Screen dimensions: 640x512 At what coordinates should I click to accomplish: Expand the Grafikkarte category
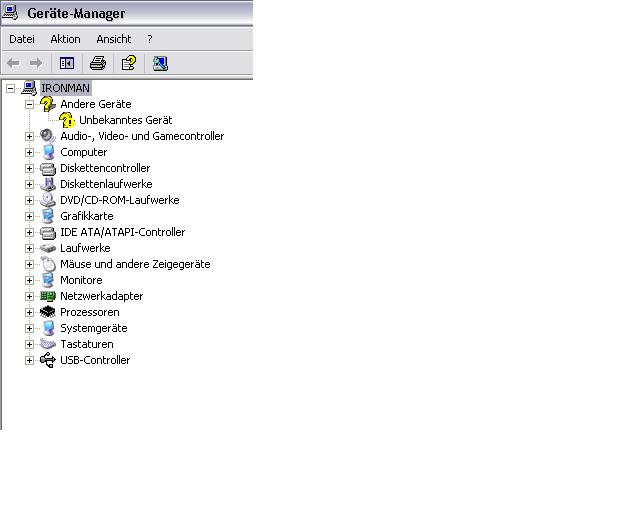(30, 216)
